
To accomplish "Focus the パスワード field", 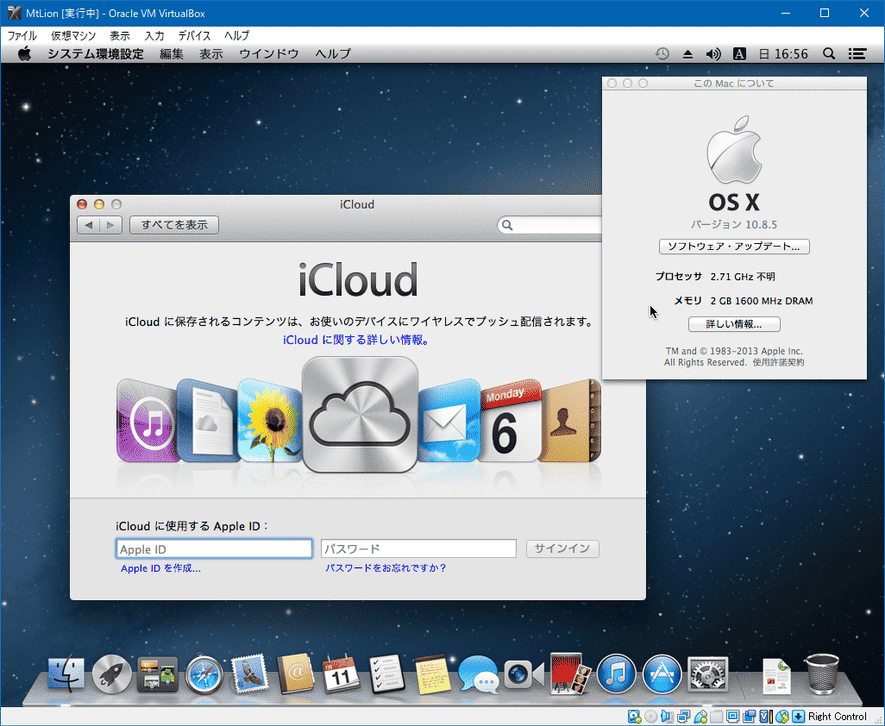I will pos(419,549).
